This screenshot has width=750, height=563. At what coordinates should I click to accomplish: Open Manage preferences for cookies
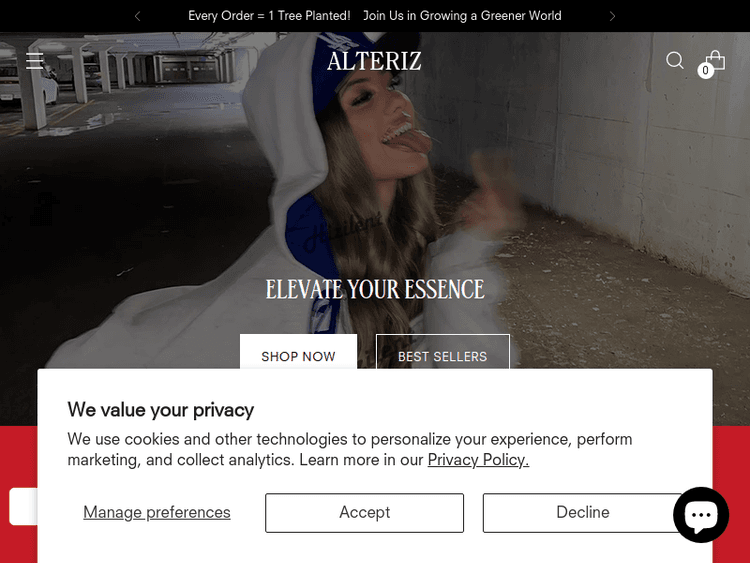click(x=157, y=512)
